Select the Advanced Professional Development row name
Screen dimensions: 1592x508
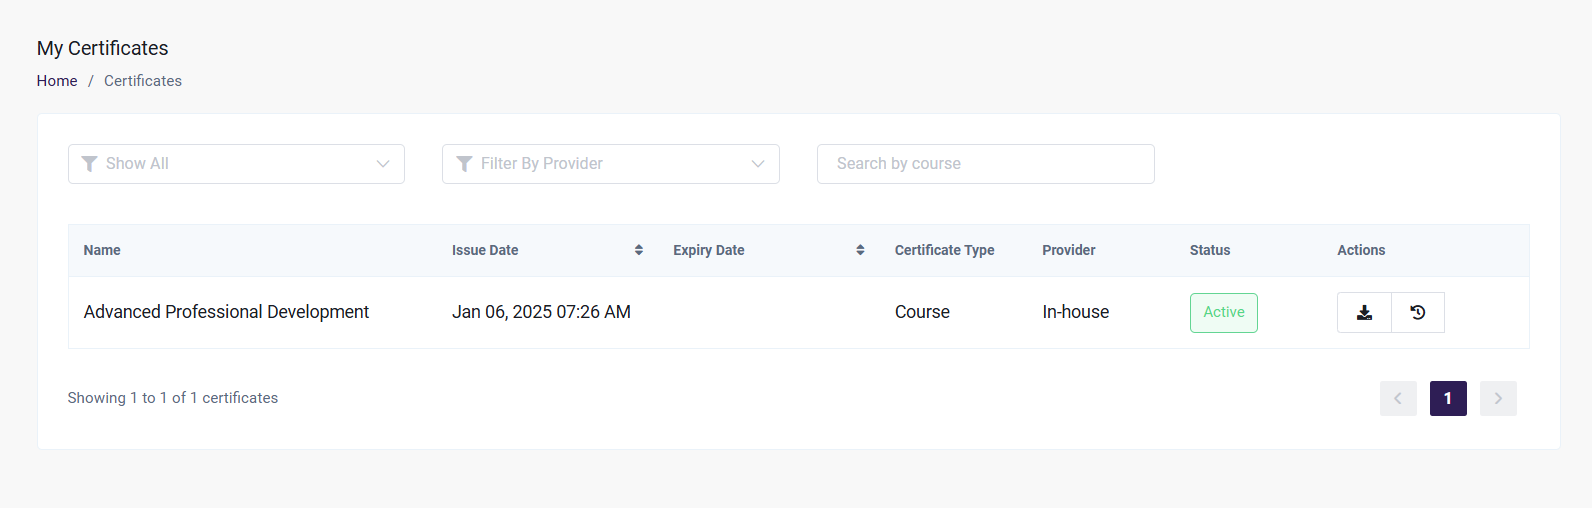pyautogui.click(x=226, y=312)
